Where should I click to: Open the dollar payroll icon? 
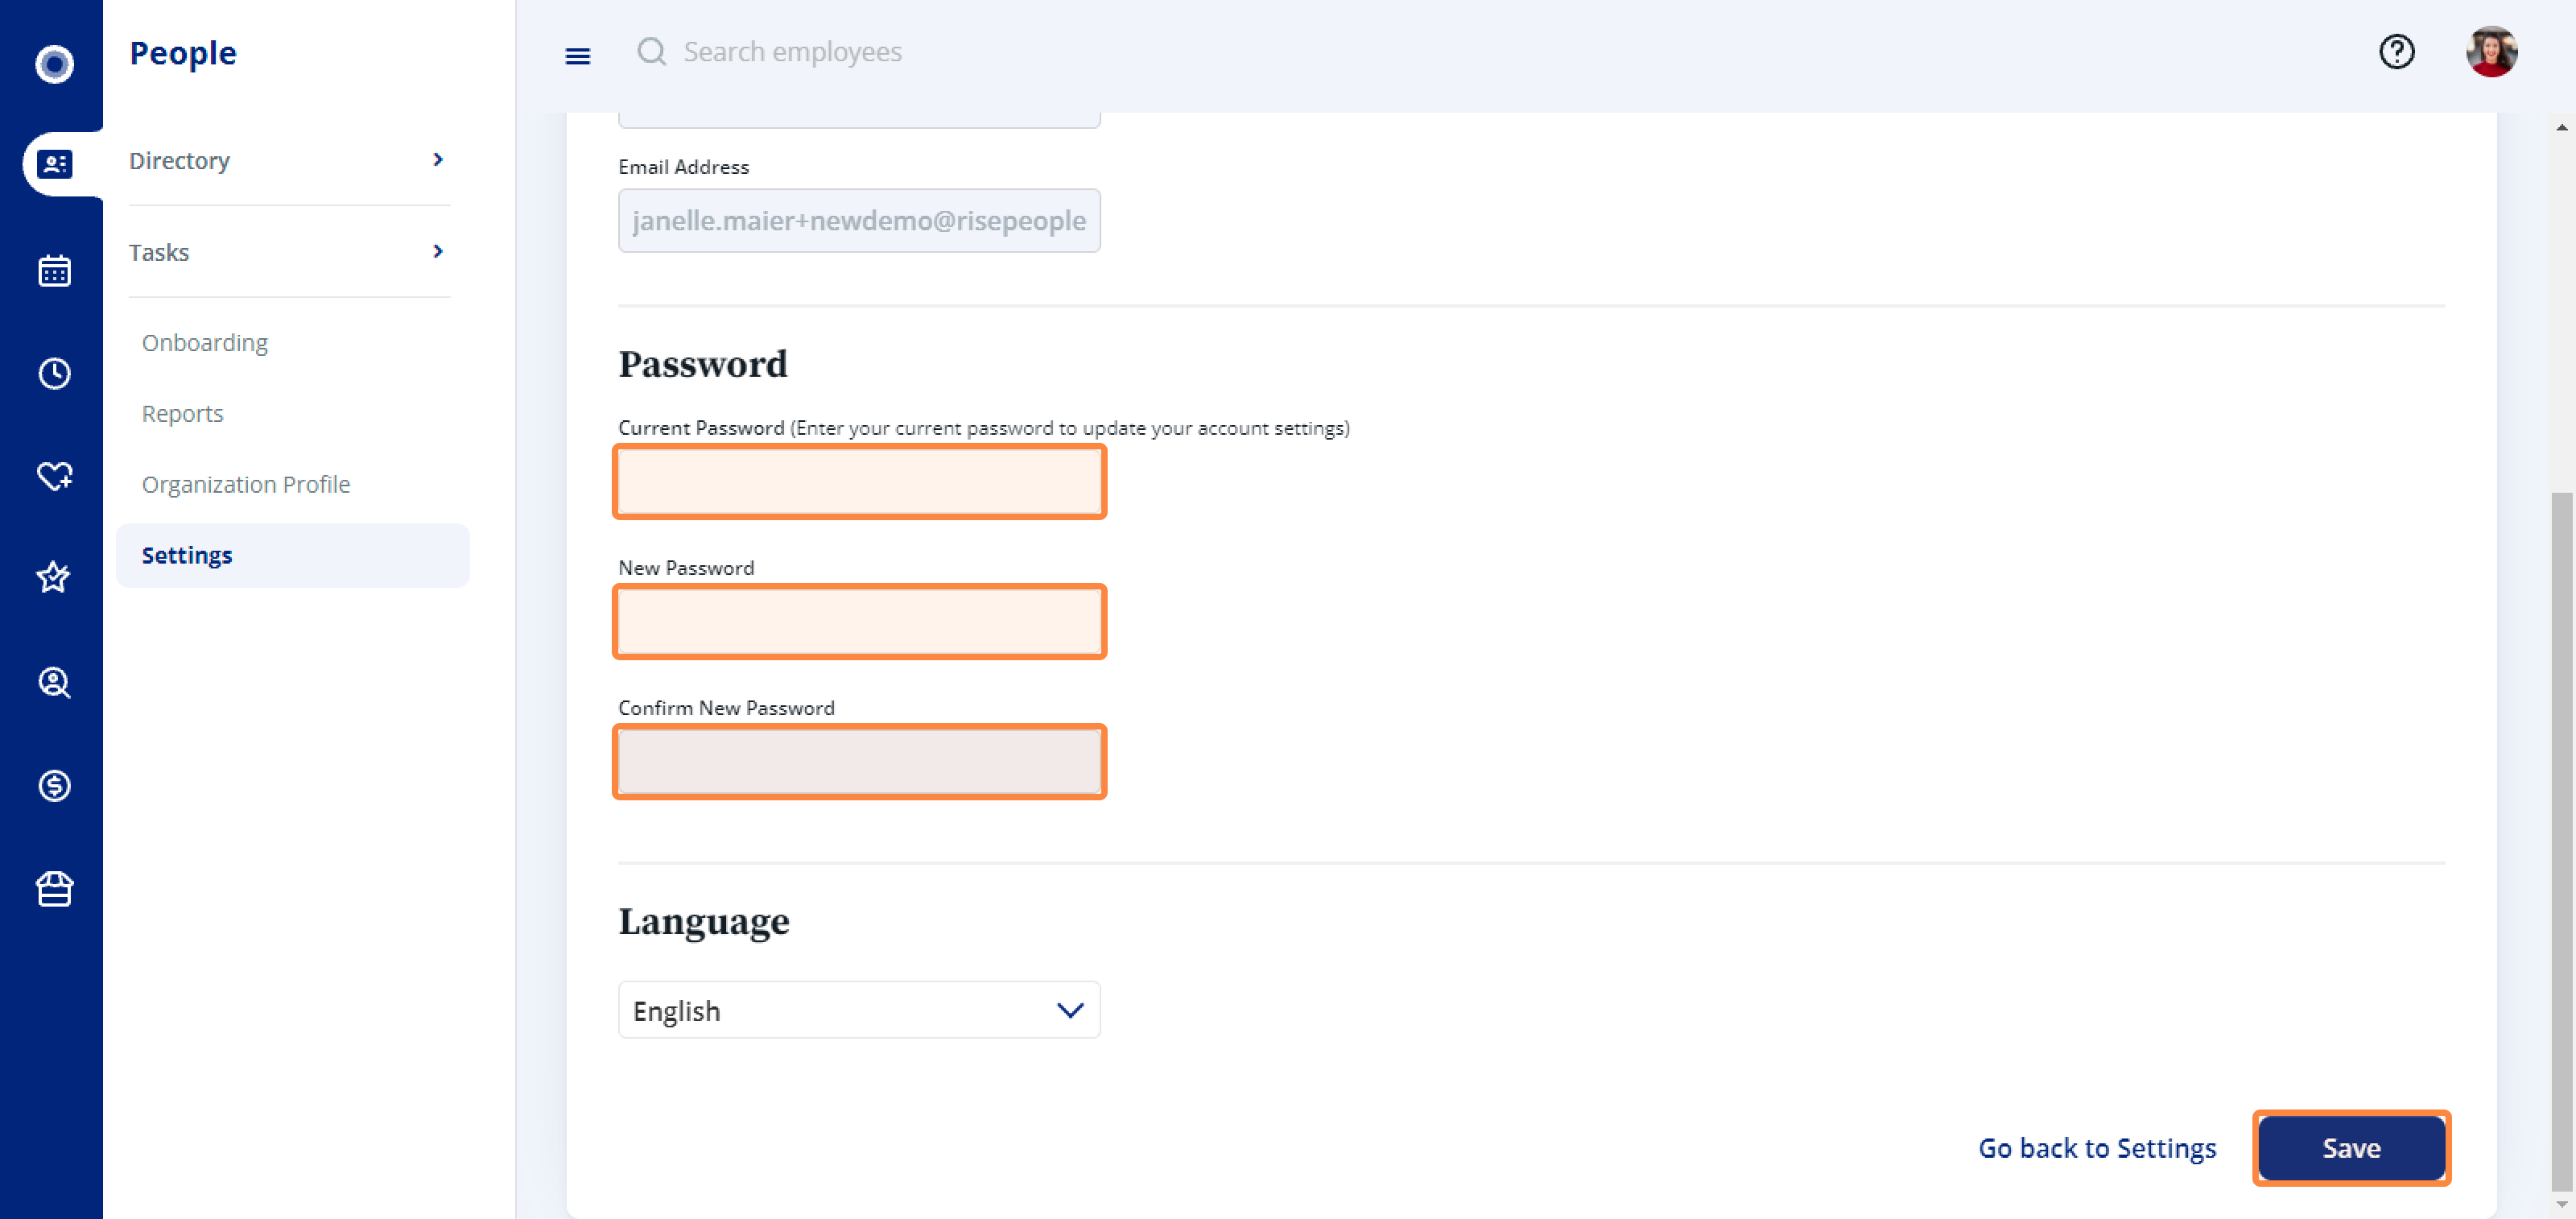(54, 785)
